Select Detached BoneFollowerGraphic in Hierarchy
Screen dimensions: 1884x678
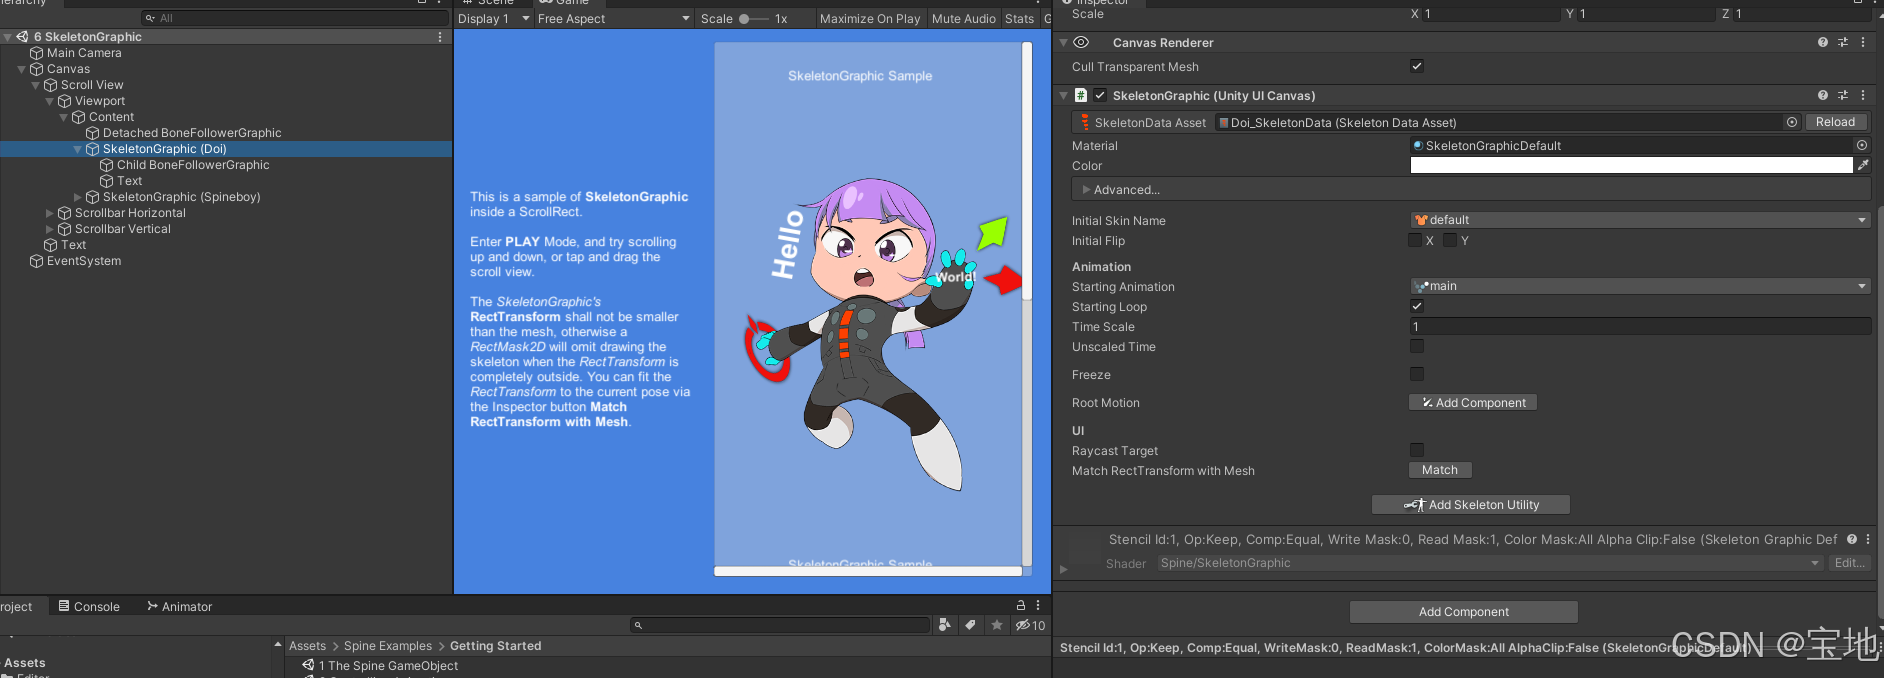click(192, 133)
